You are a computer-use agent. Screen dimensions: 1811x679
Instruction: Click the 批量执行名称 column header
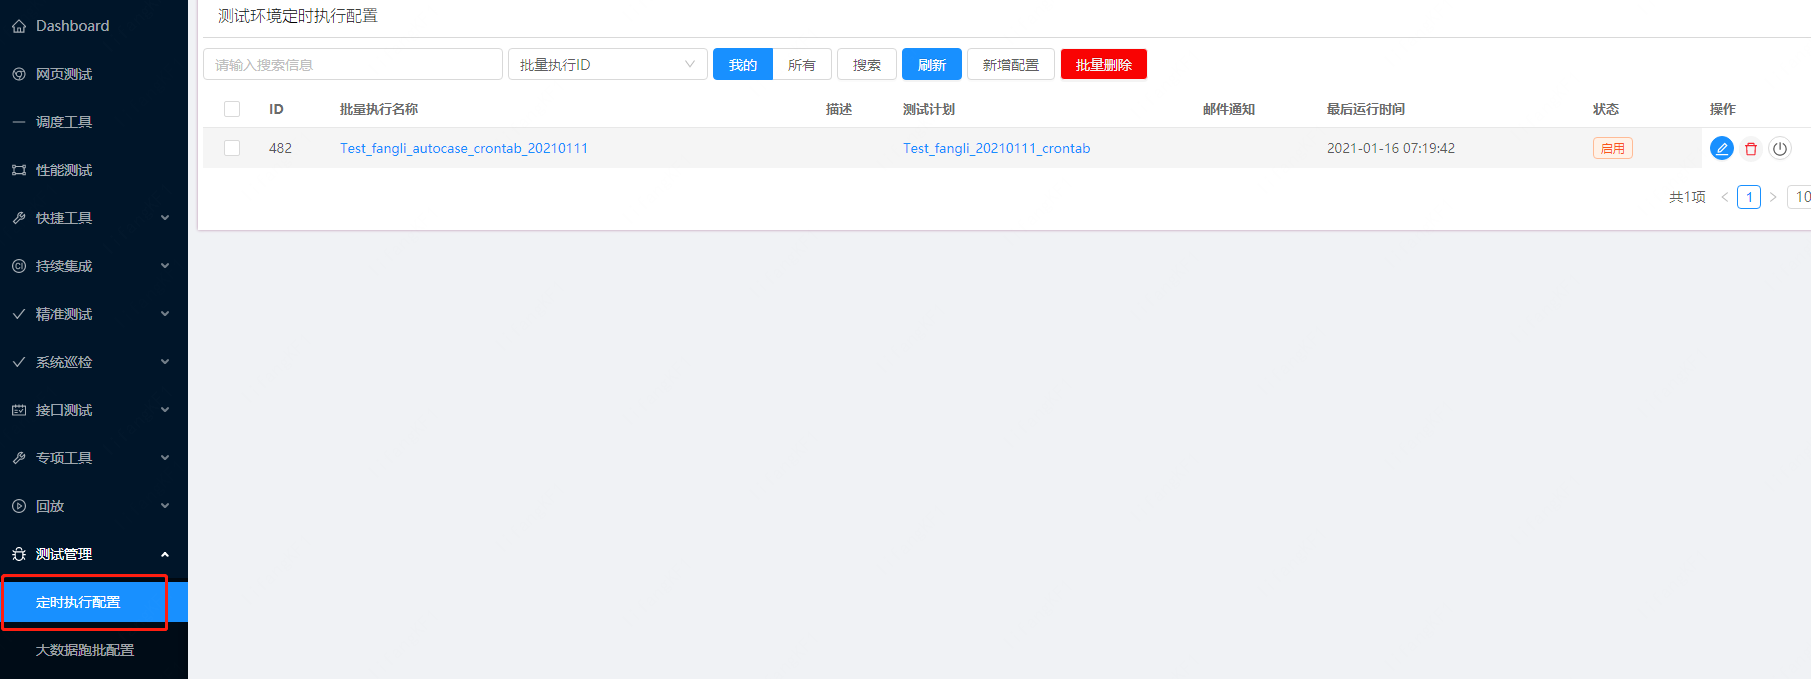[x=379, y=109]
